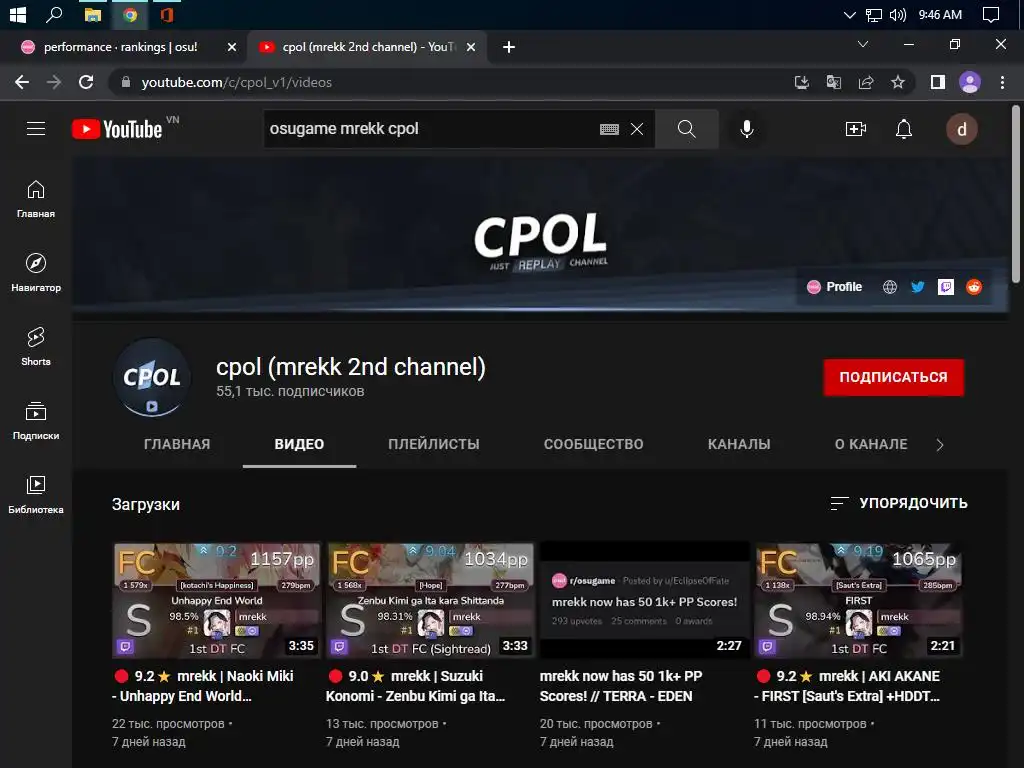Image resolution: width=1024 pixels, height=768 pixels.
Task: Open the Suzuki Konomi Zenbu Kimi ga Ita title
Action: tap(416, 686)
